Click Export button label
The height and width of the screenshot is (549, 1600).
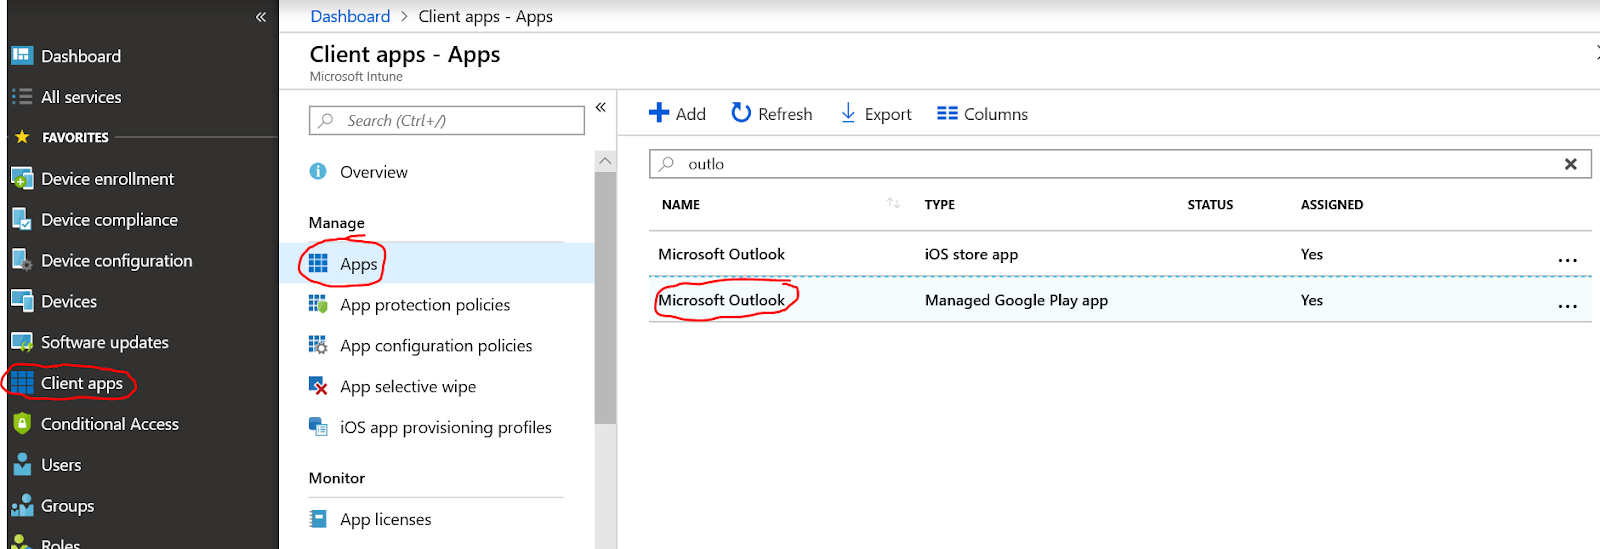pyautogui.click(x=888, y=114)
